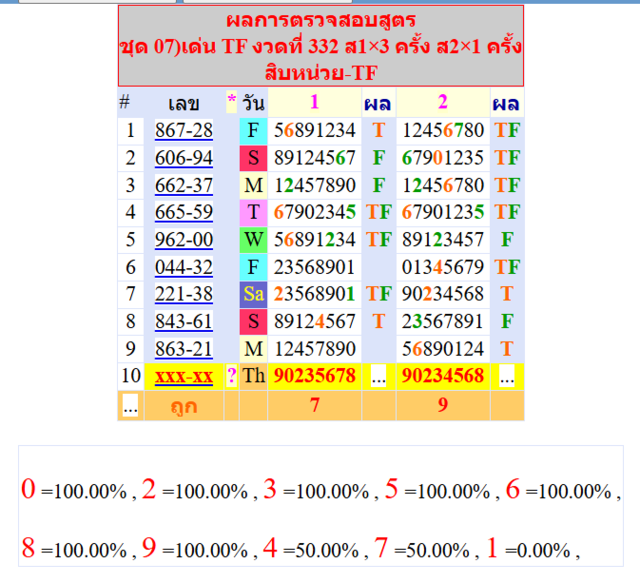This screenshot has width=640, height=583.
Task: Open the 867-28 number link
Action: 184,131
